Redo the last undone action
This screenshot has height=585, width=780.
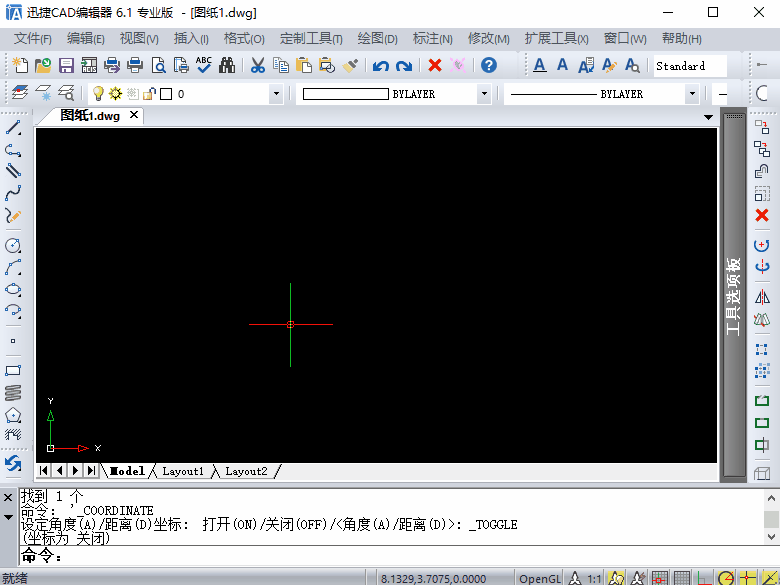pyautogui.click(x=404, y=66)
